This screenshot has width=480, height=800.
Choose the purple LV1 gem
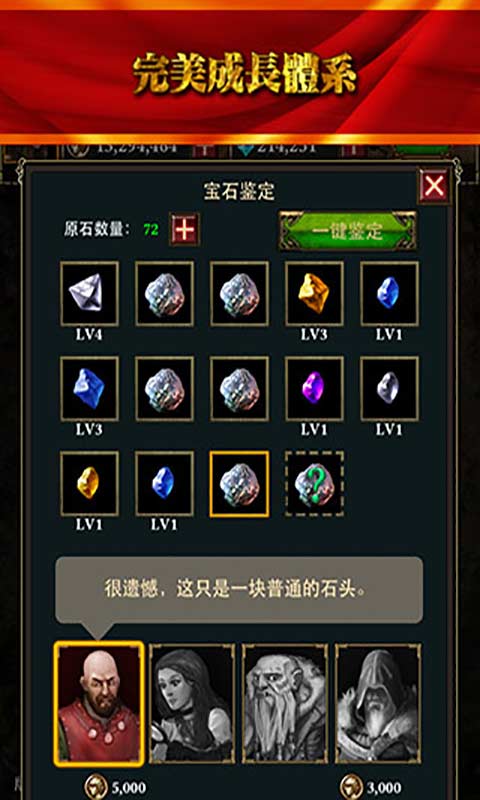[314, 389]
